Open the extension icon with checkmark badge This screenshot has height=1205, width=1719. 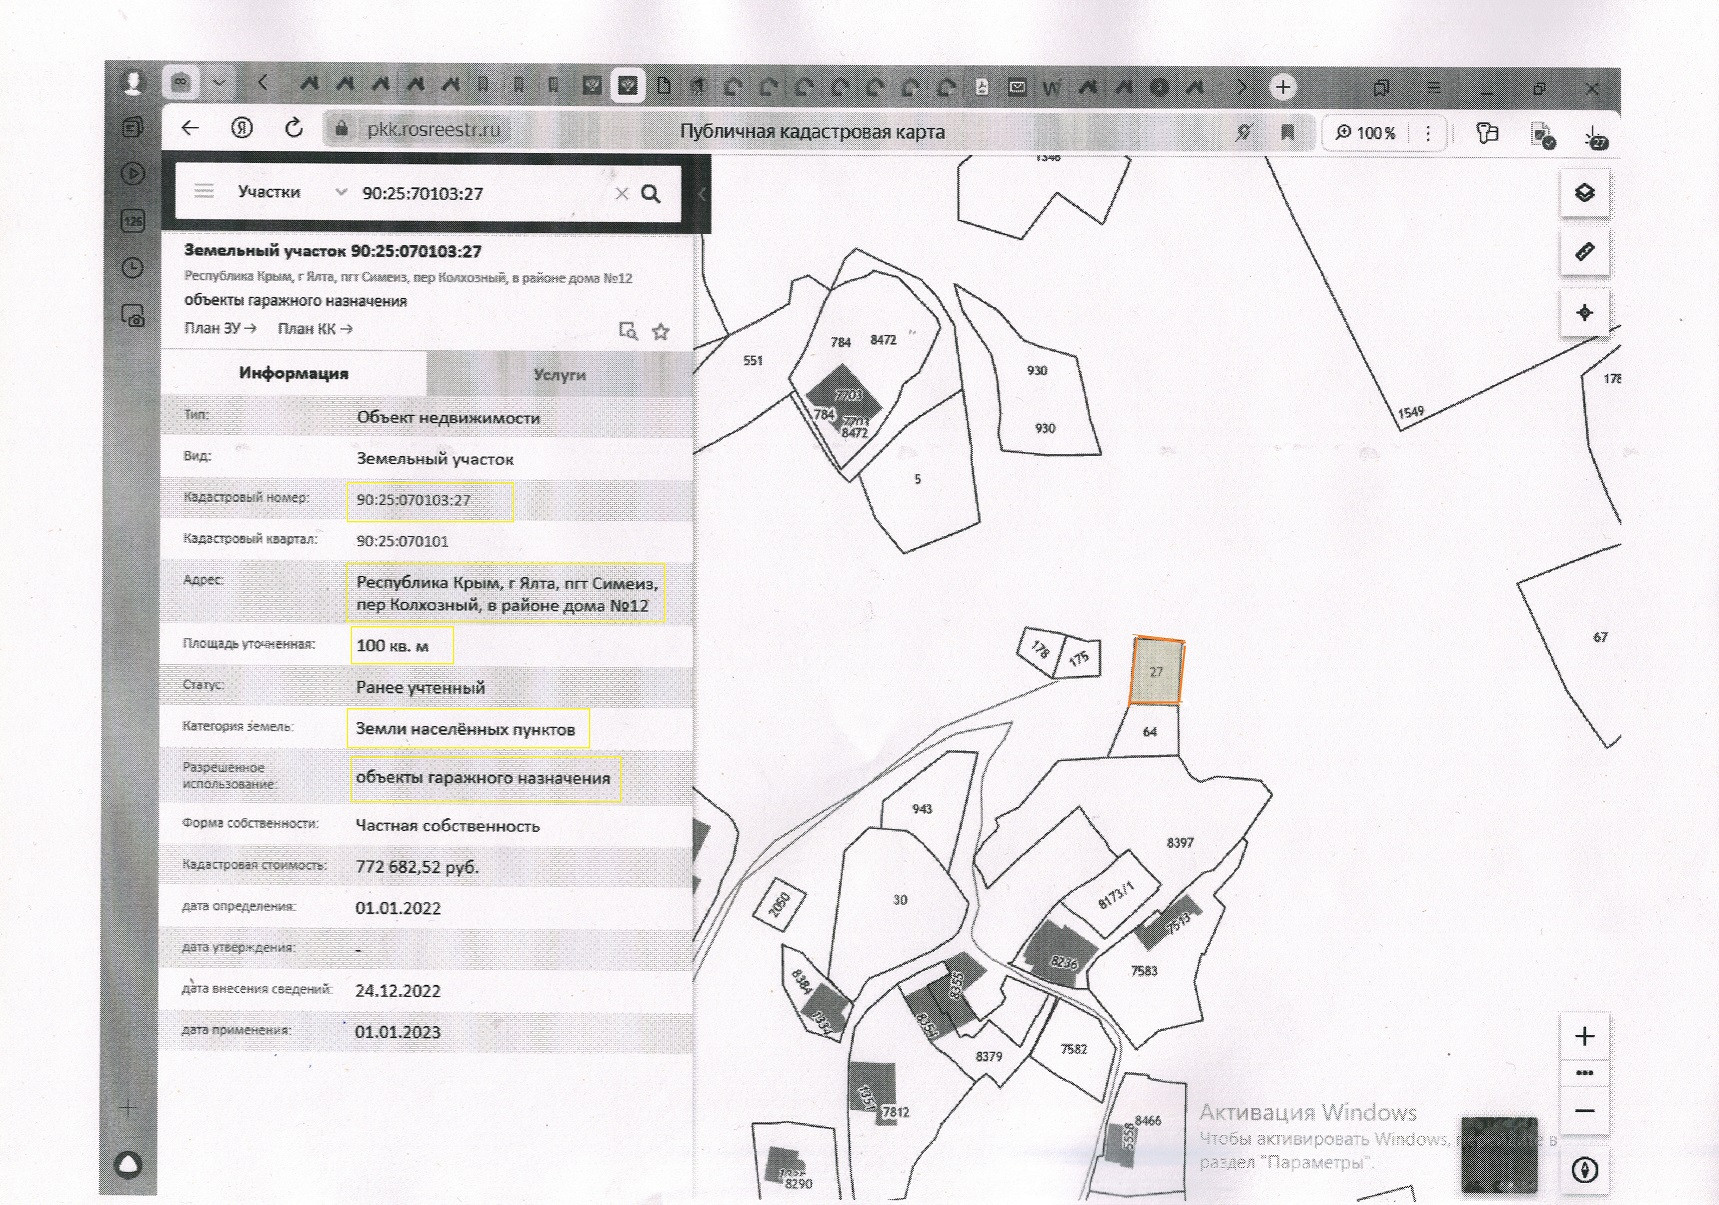pos(1542,135)
